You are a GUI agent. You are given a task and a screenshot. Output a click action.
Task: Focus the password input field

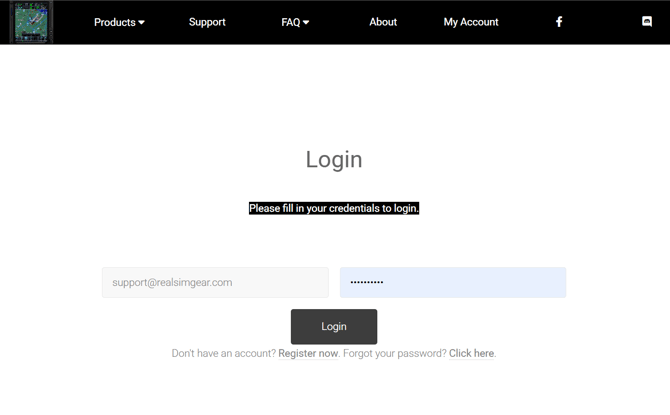(453, 283)
